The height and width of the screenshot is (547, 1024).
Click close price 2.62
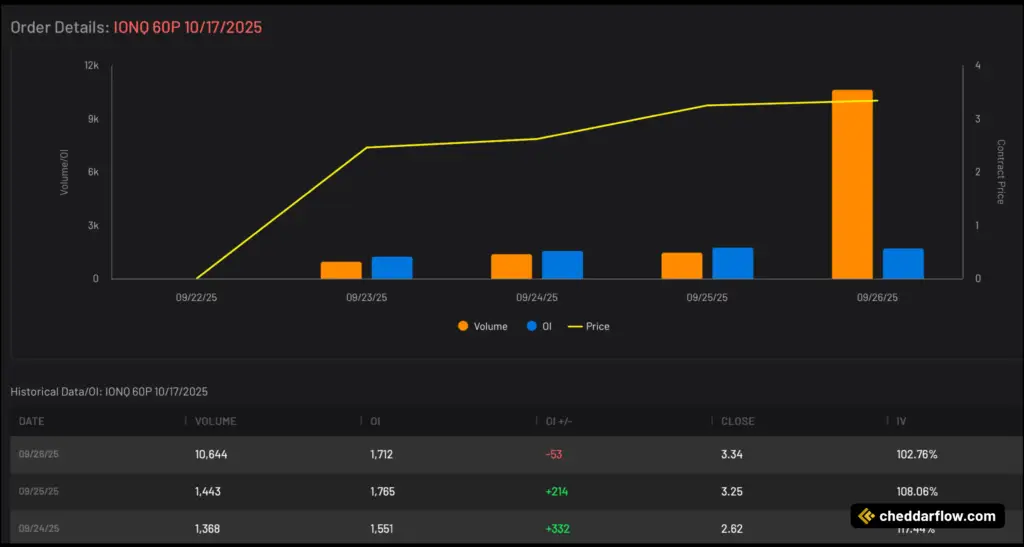point(731,528)
